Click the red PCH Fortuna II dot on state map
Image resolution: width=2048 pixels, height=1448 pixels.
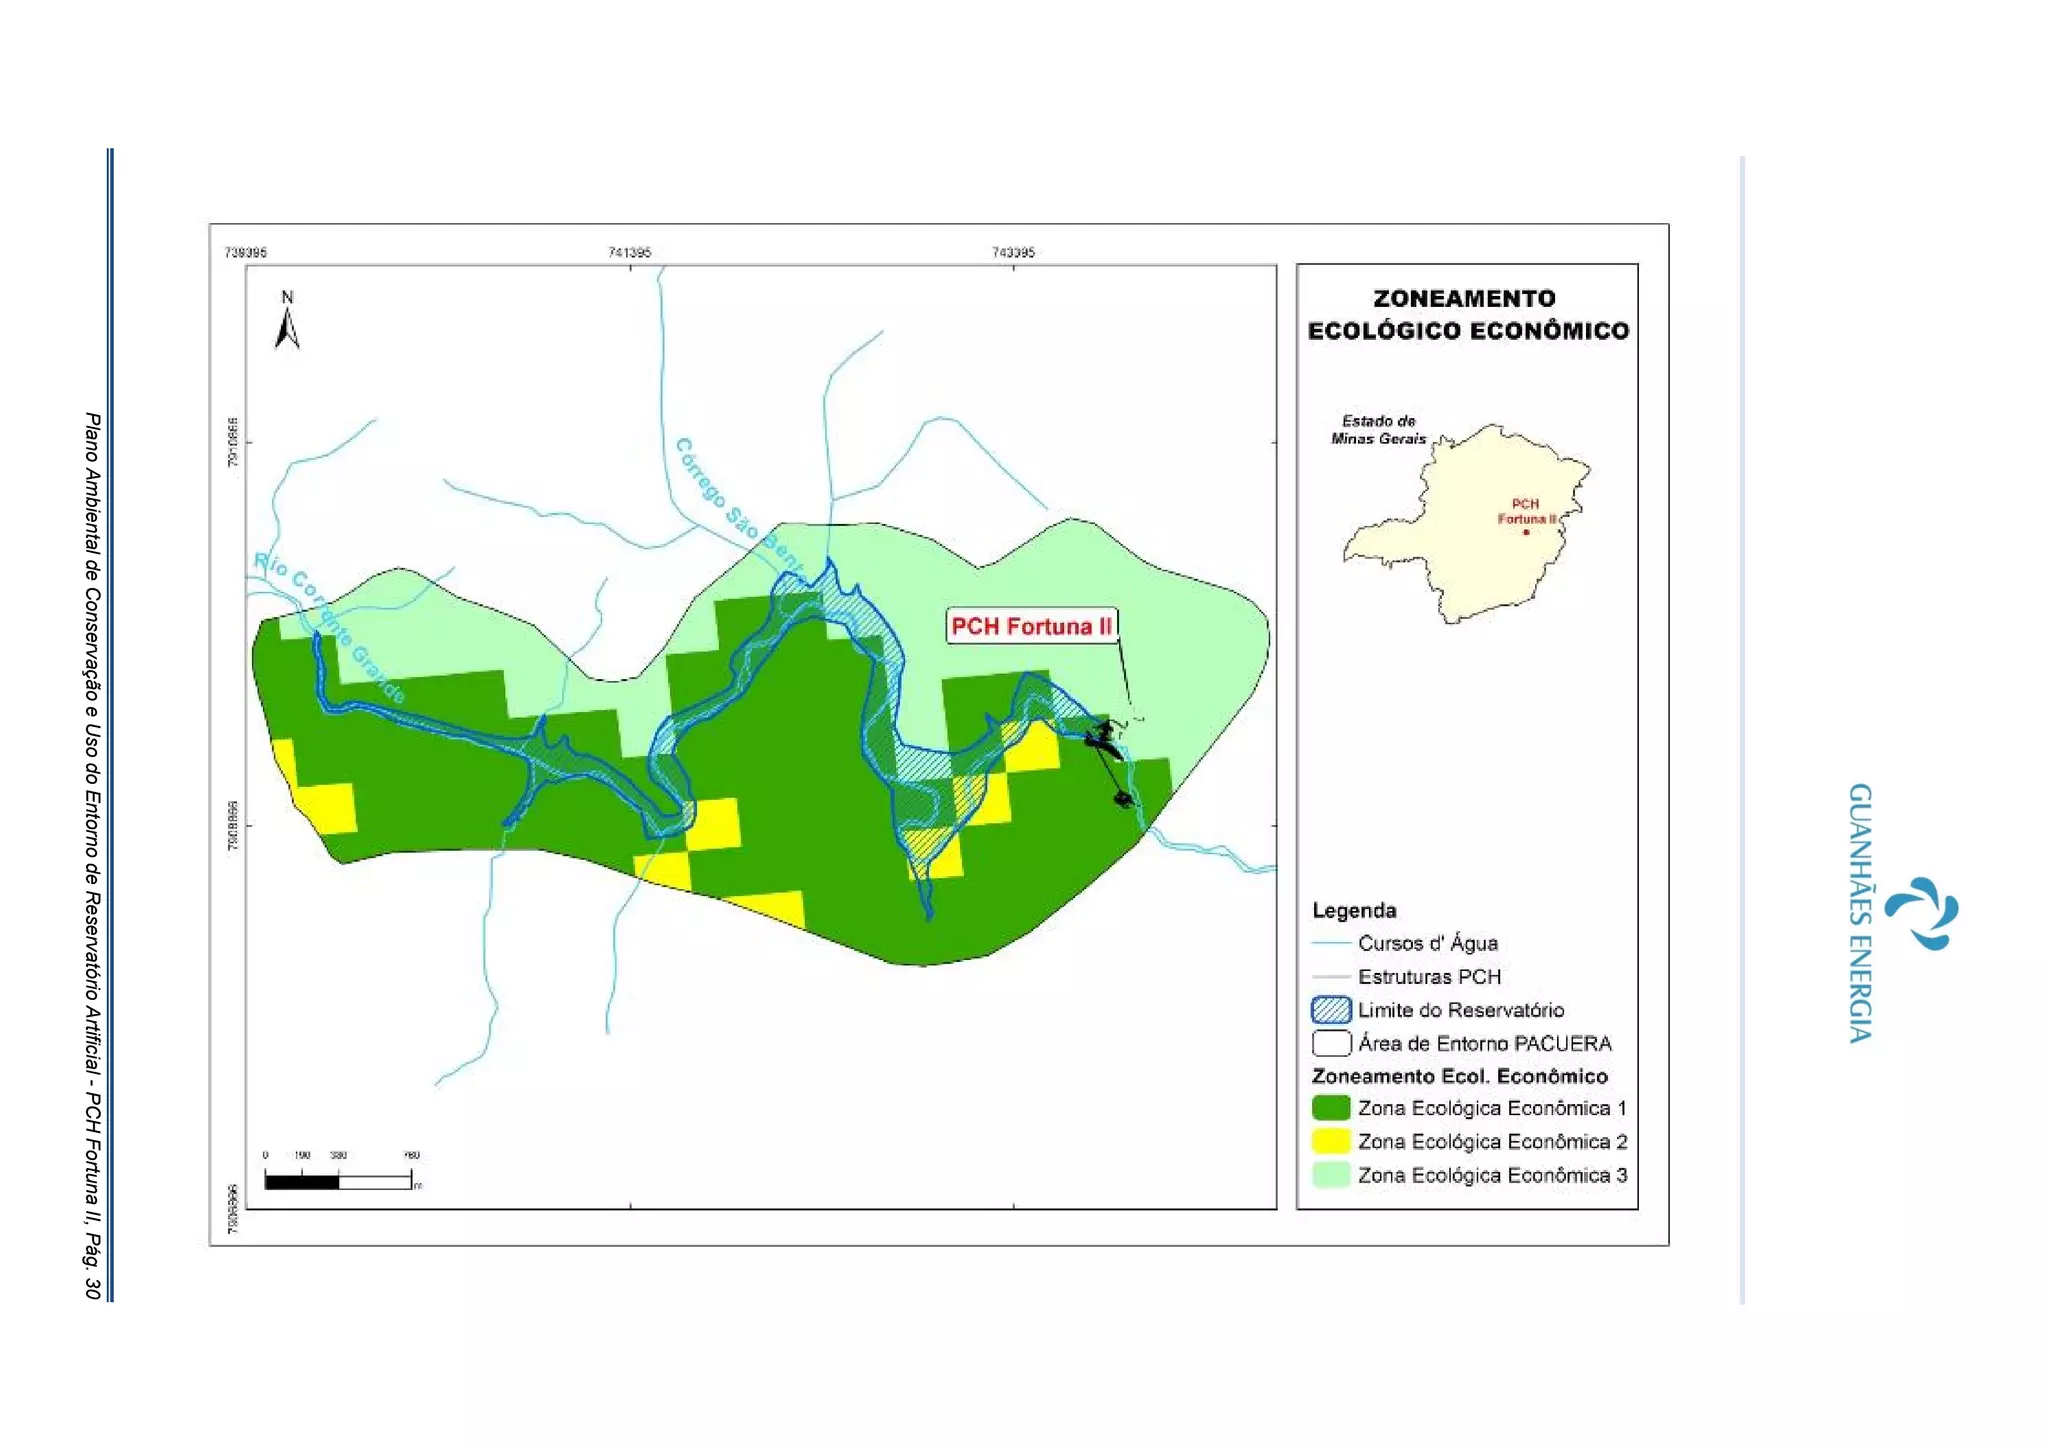(1526, 532)
